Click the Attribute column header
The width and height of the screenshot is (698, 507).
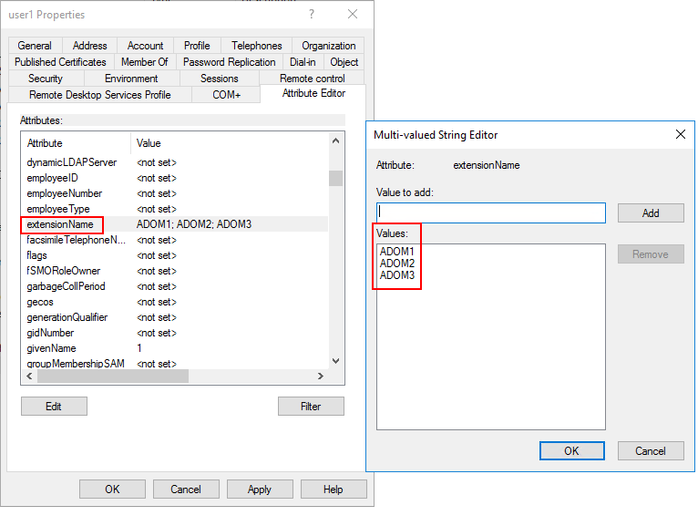click(x=76, y=143)
